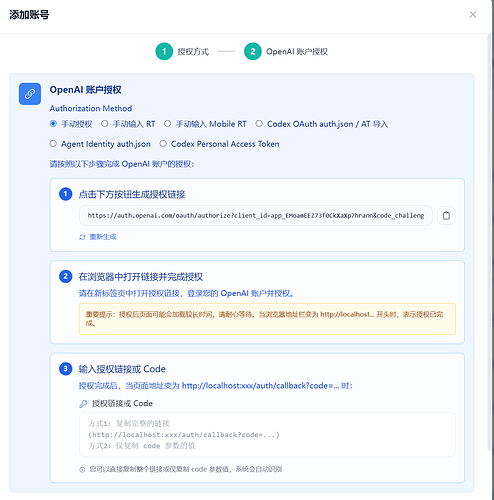The image size is (494, 500).
Task: Choose 手动输入 Mobile RT option
Action: click(x=167, y=124)
